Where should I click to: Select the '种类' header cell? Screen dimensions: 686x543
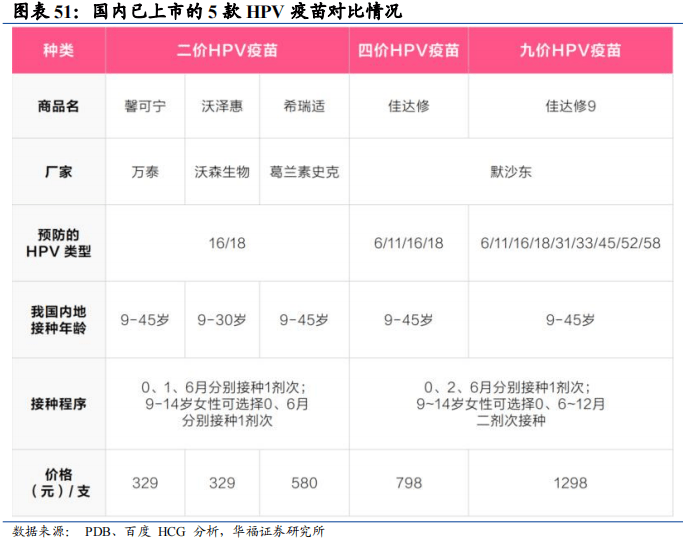58,50
